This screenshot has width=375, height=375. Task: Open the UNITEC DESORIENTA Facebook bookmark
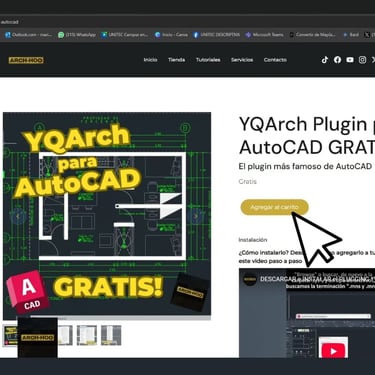coord(216,35)
